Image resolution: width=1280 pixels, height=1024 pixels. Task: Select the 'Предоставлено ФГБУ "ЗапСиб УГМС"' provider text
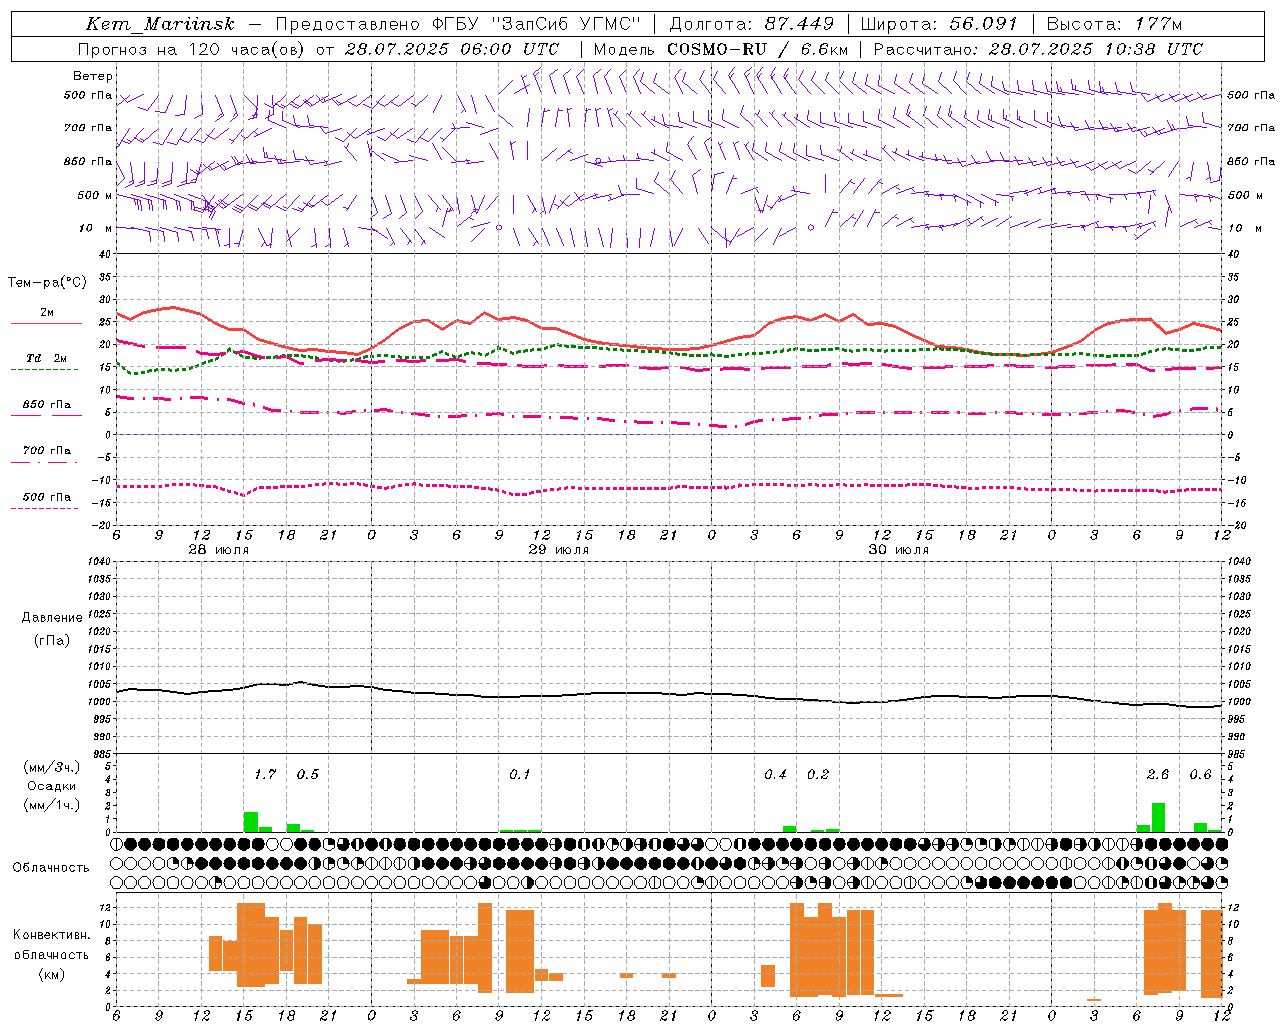(x=457, y=24)
